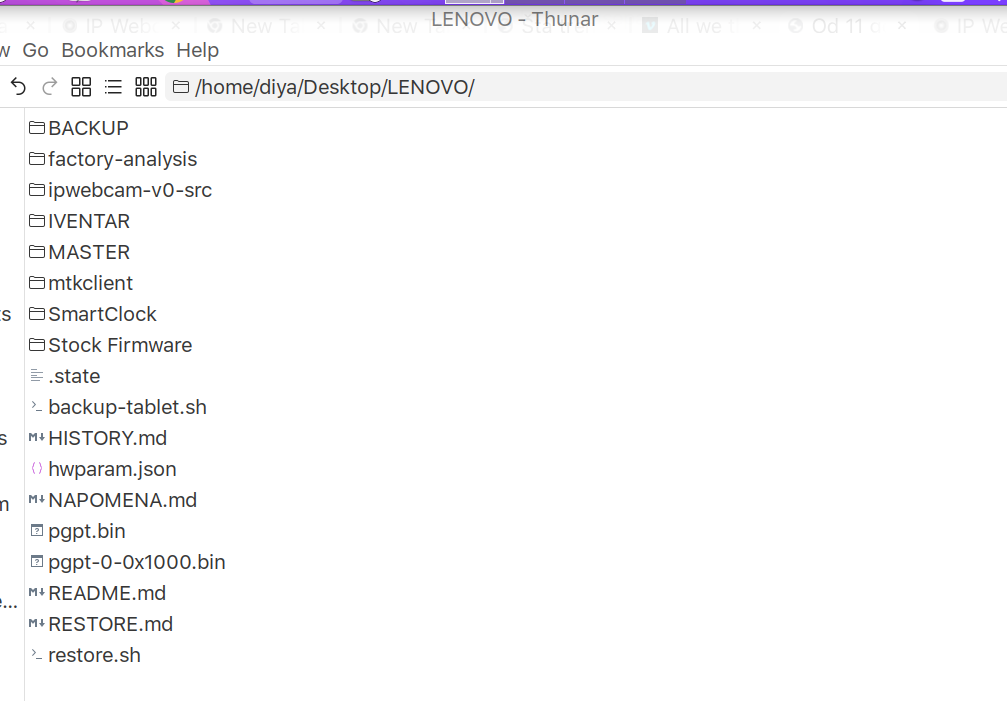Click the pgpt.bin binary file icon

pos(37,530)
